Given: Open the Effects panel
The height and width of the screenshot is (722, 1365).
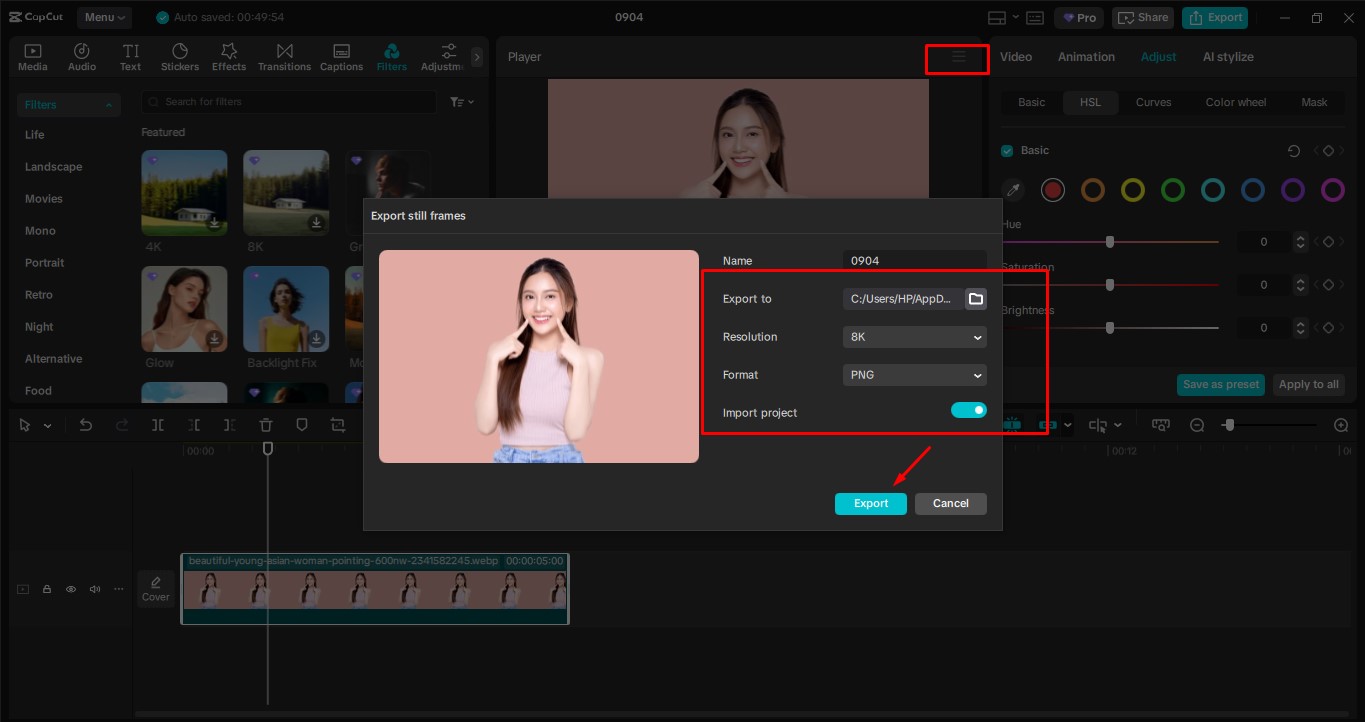Looking at the screenshot, I should coord(228,55).
